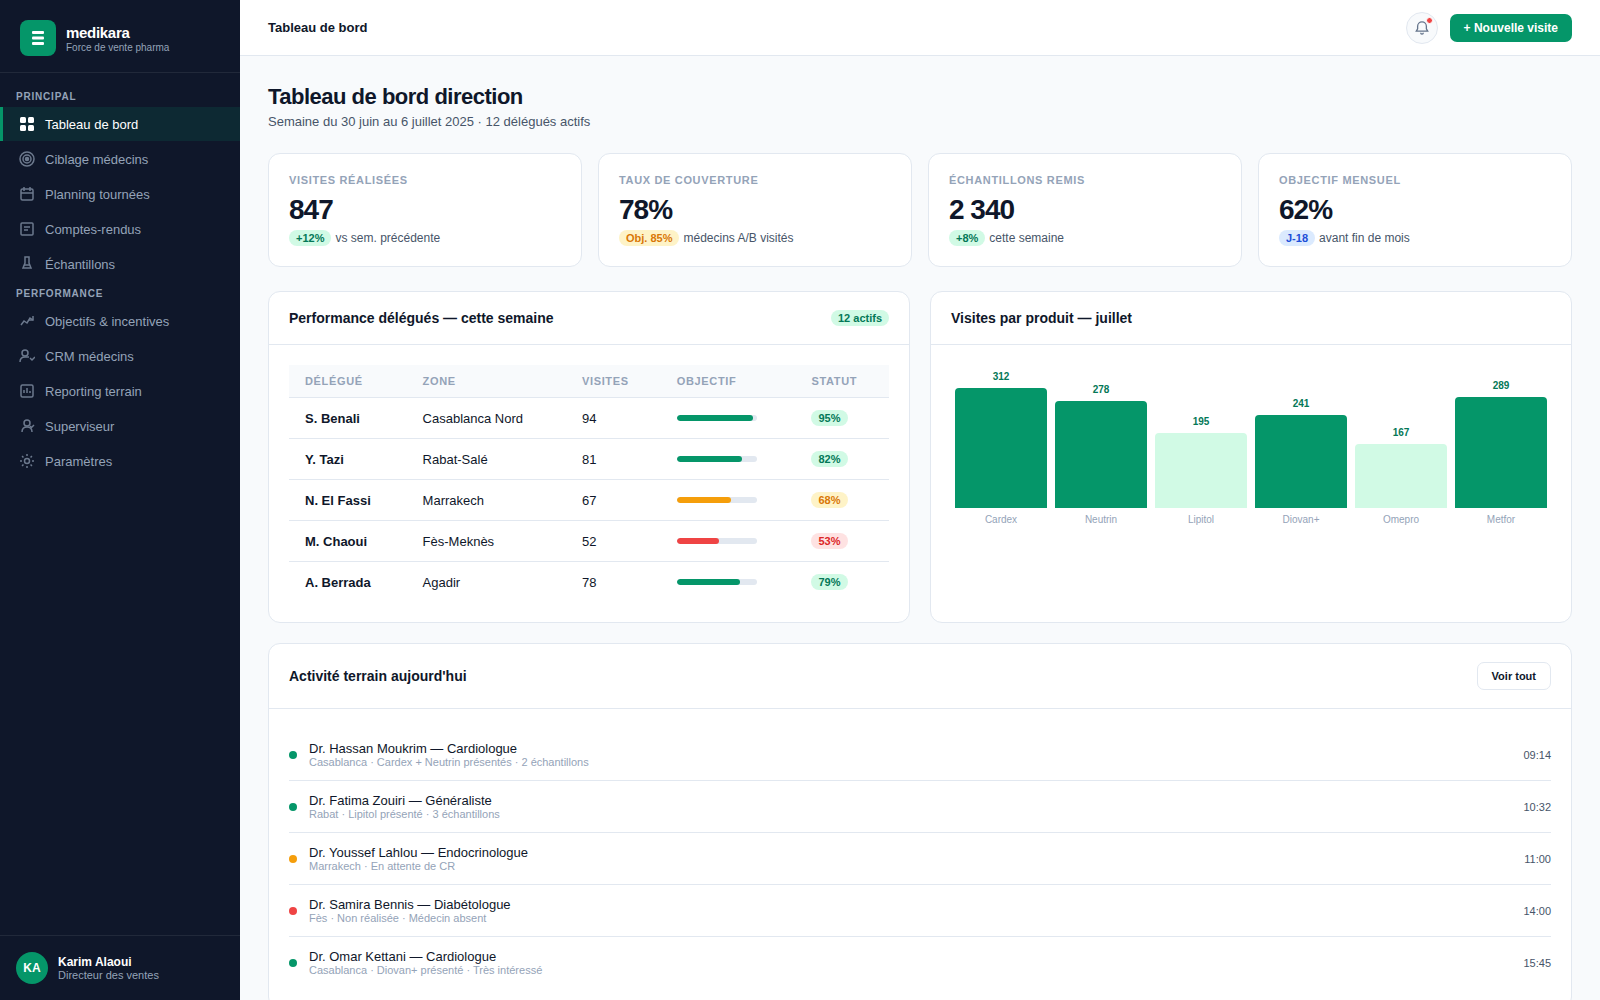
Task: Select Tableau de bord menu item
Action: [x=120, y=124]
